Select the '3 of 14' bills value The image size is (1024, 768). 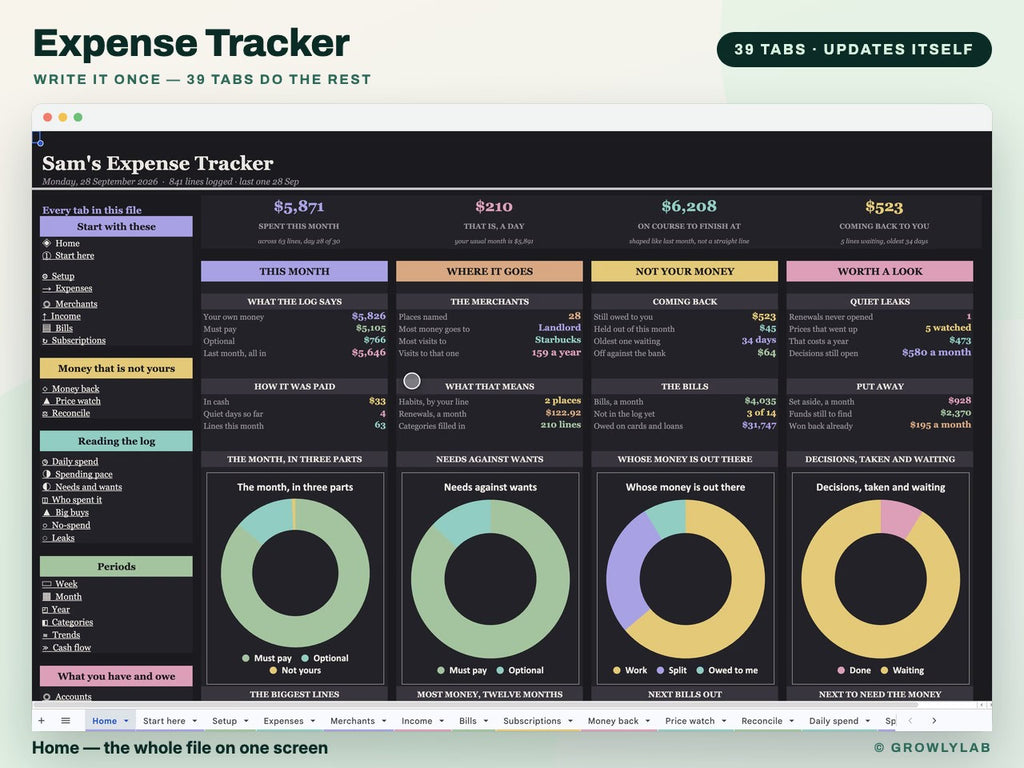pos(761,413)
